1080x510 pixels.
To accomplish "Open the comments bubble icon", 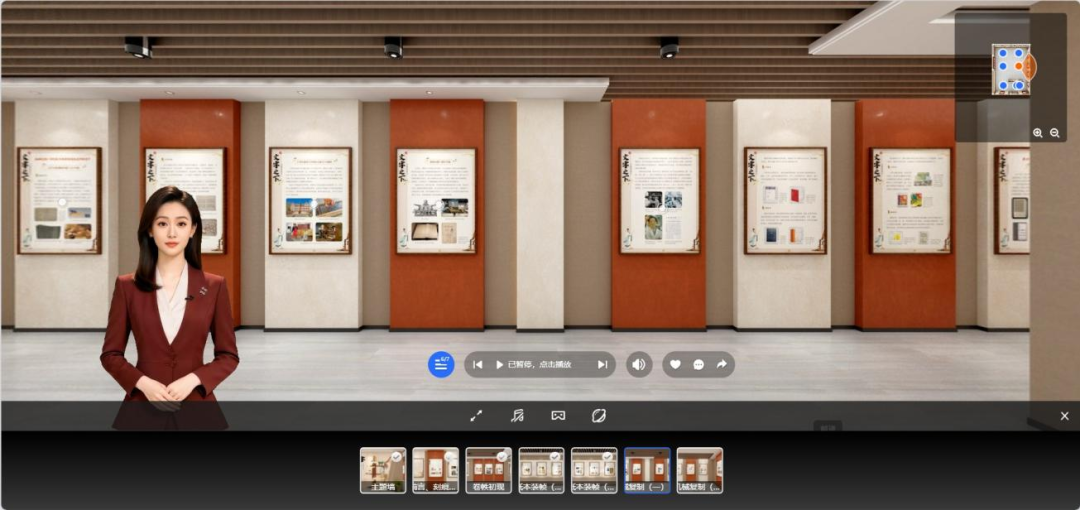I will (698, 365).
